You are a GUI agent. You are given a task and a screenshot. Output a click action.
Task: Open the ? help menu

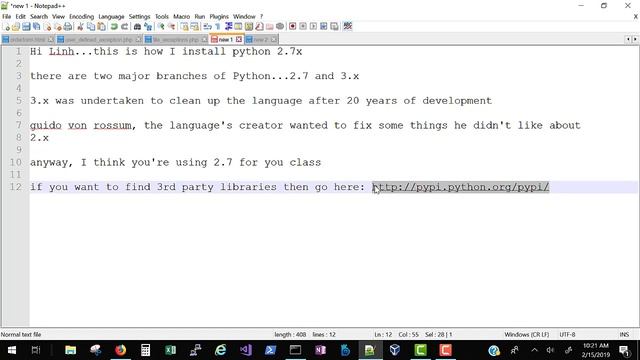[262, 17]
